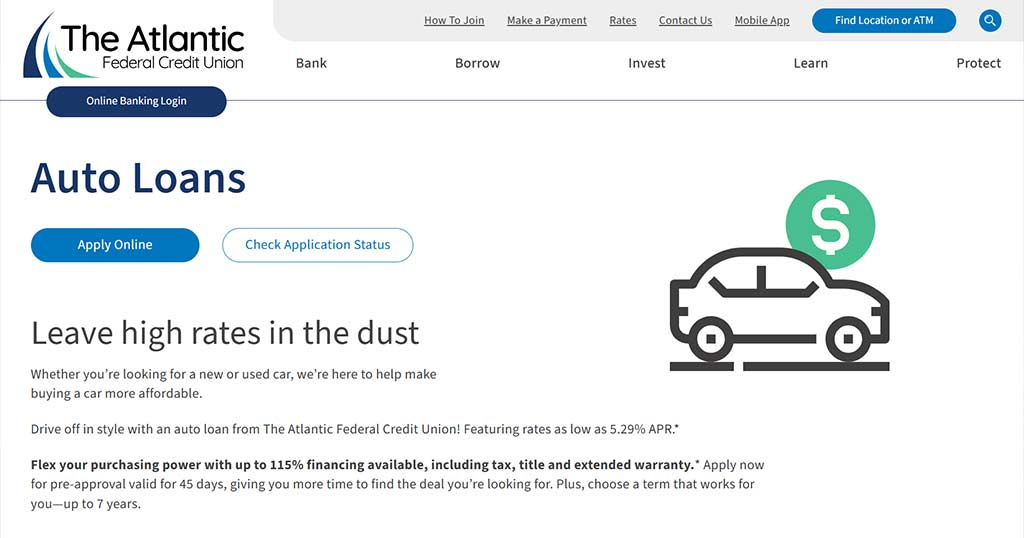Click the Auto Loans page heading
The width and height of the screenshot is (1024, 538).
[x=138, y=178]
